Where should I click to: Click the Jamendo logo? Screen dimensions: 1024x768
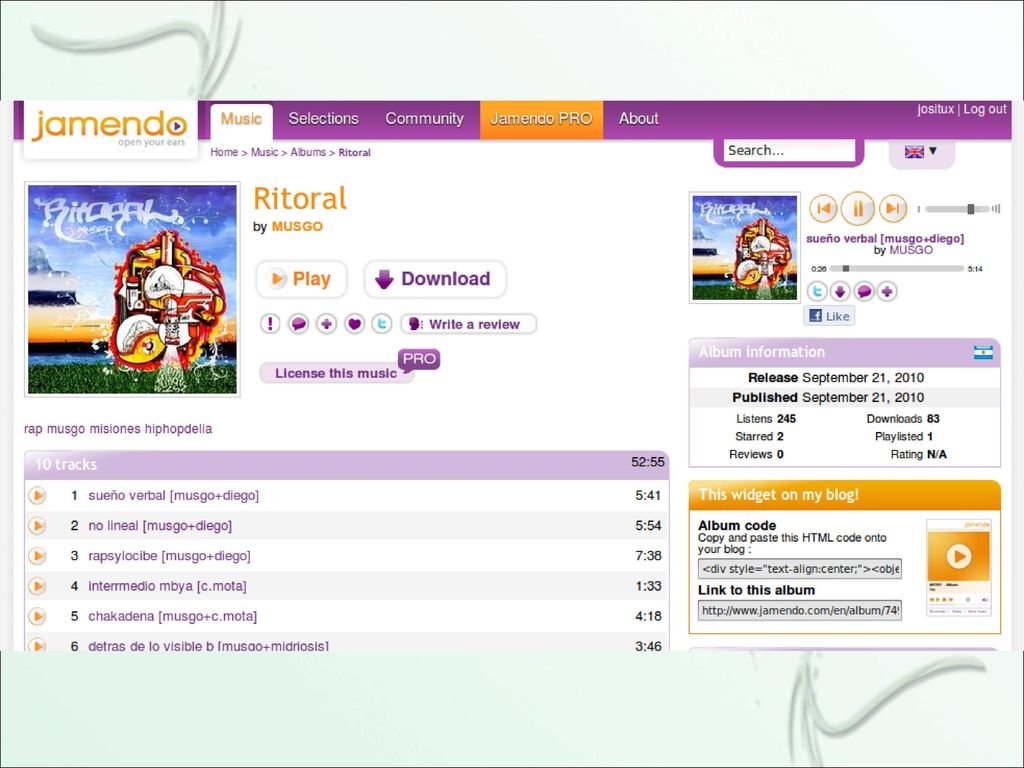[x=110, y=129]
